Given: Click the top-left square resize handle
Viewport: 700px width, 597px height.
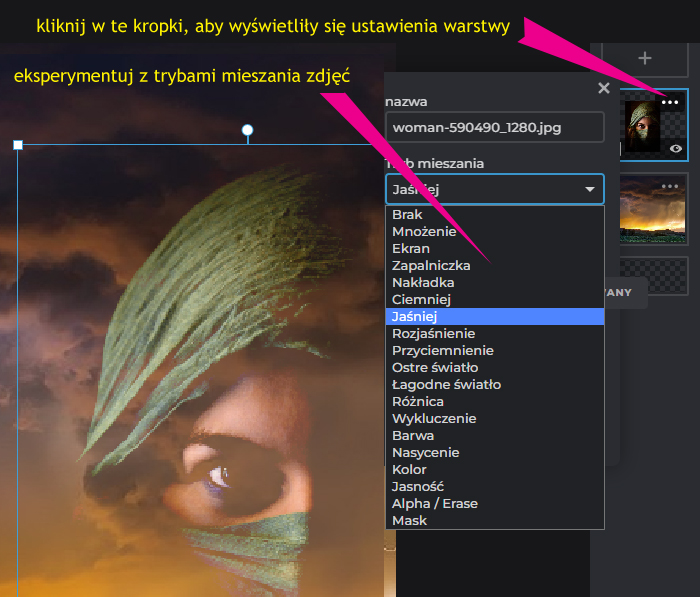Looking at the screenshot, I should (x=18, y=145).
